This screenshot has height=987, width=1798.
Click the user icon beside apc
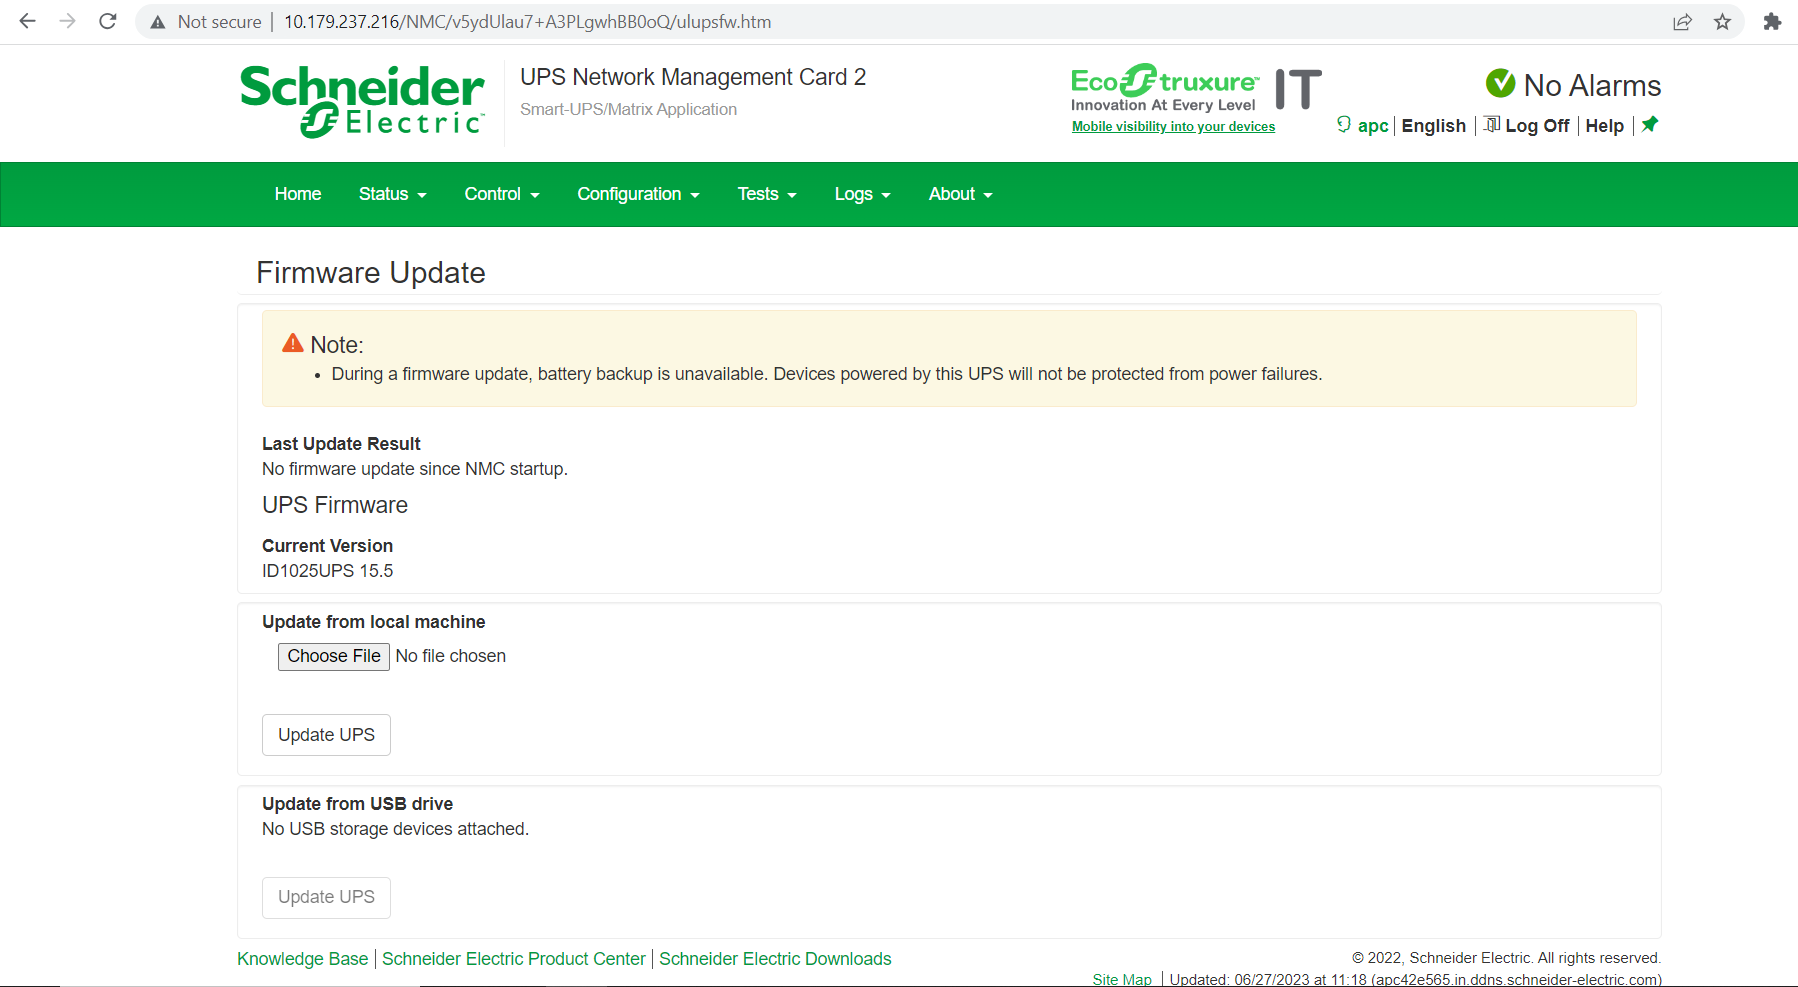click(1344, 124)
